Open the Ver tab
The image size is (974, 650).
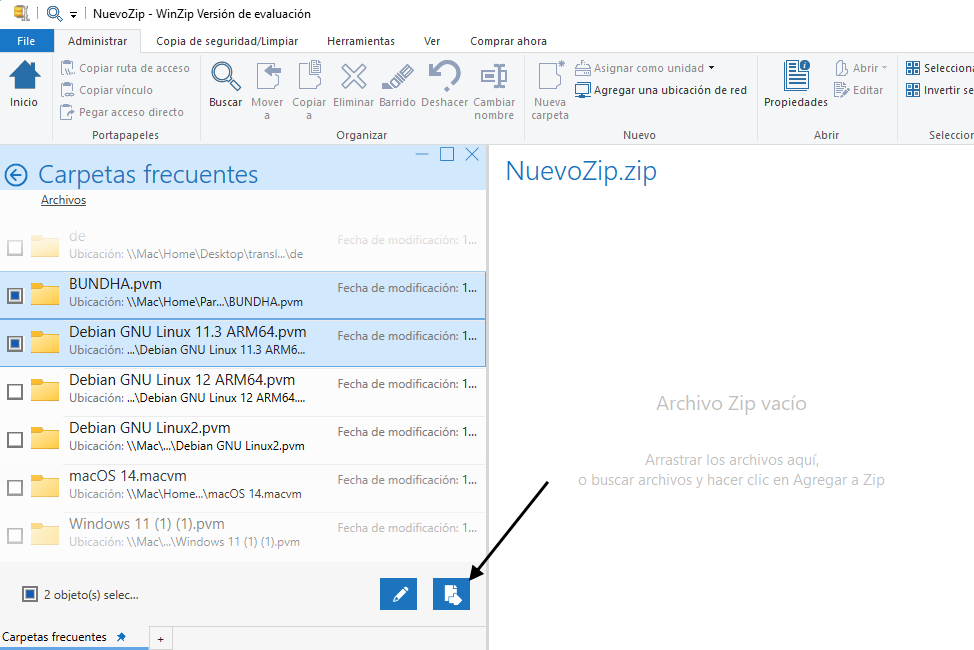[432, 41]
